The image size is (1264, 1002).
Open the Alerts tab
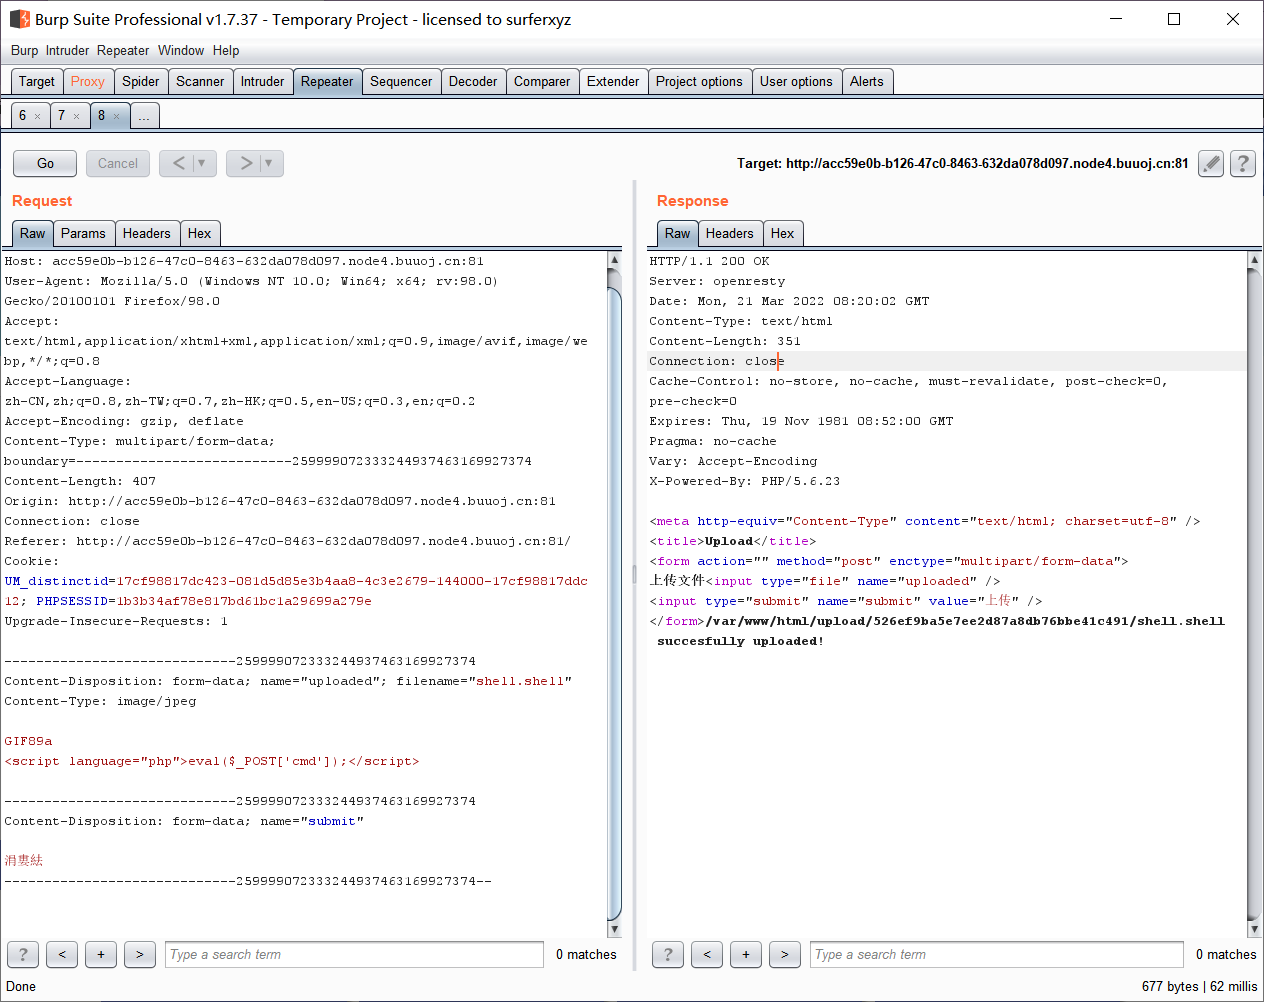867,82
